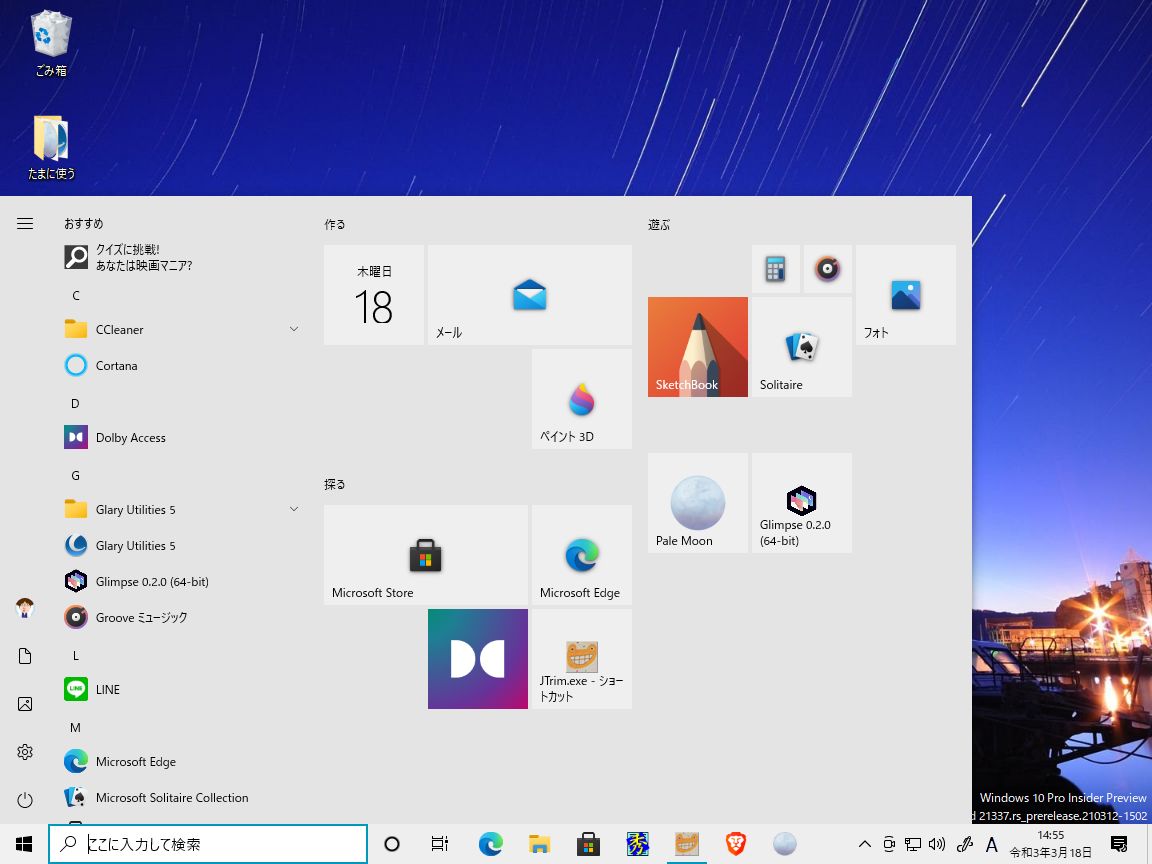The height and width of the screenshot is (864, 1152).
Task: Open Settings from the Start sidebar
Action: click(x=24, y=752)
